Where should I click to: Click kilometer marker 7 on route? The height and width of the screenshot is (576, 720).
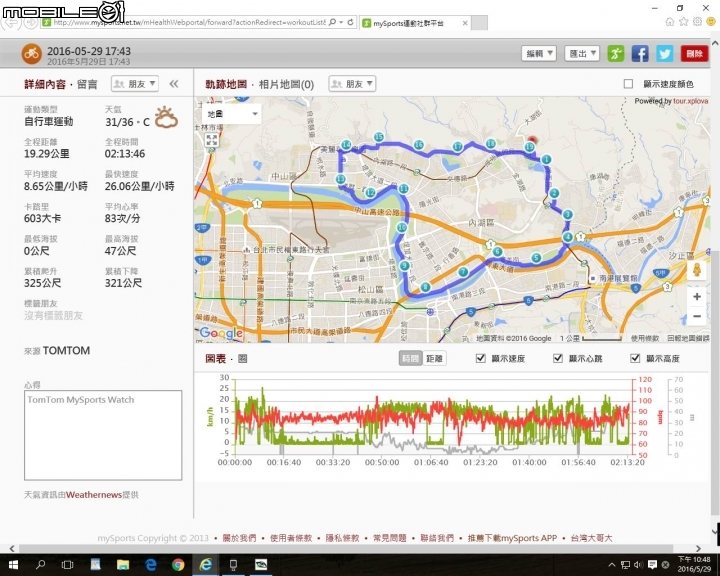click(463, 272)
